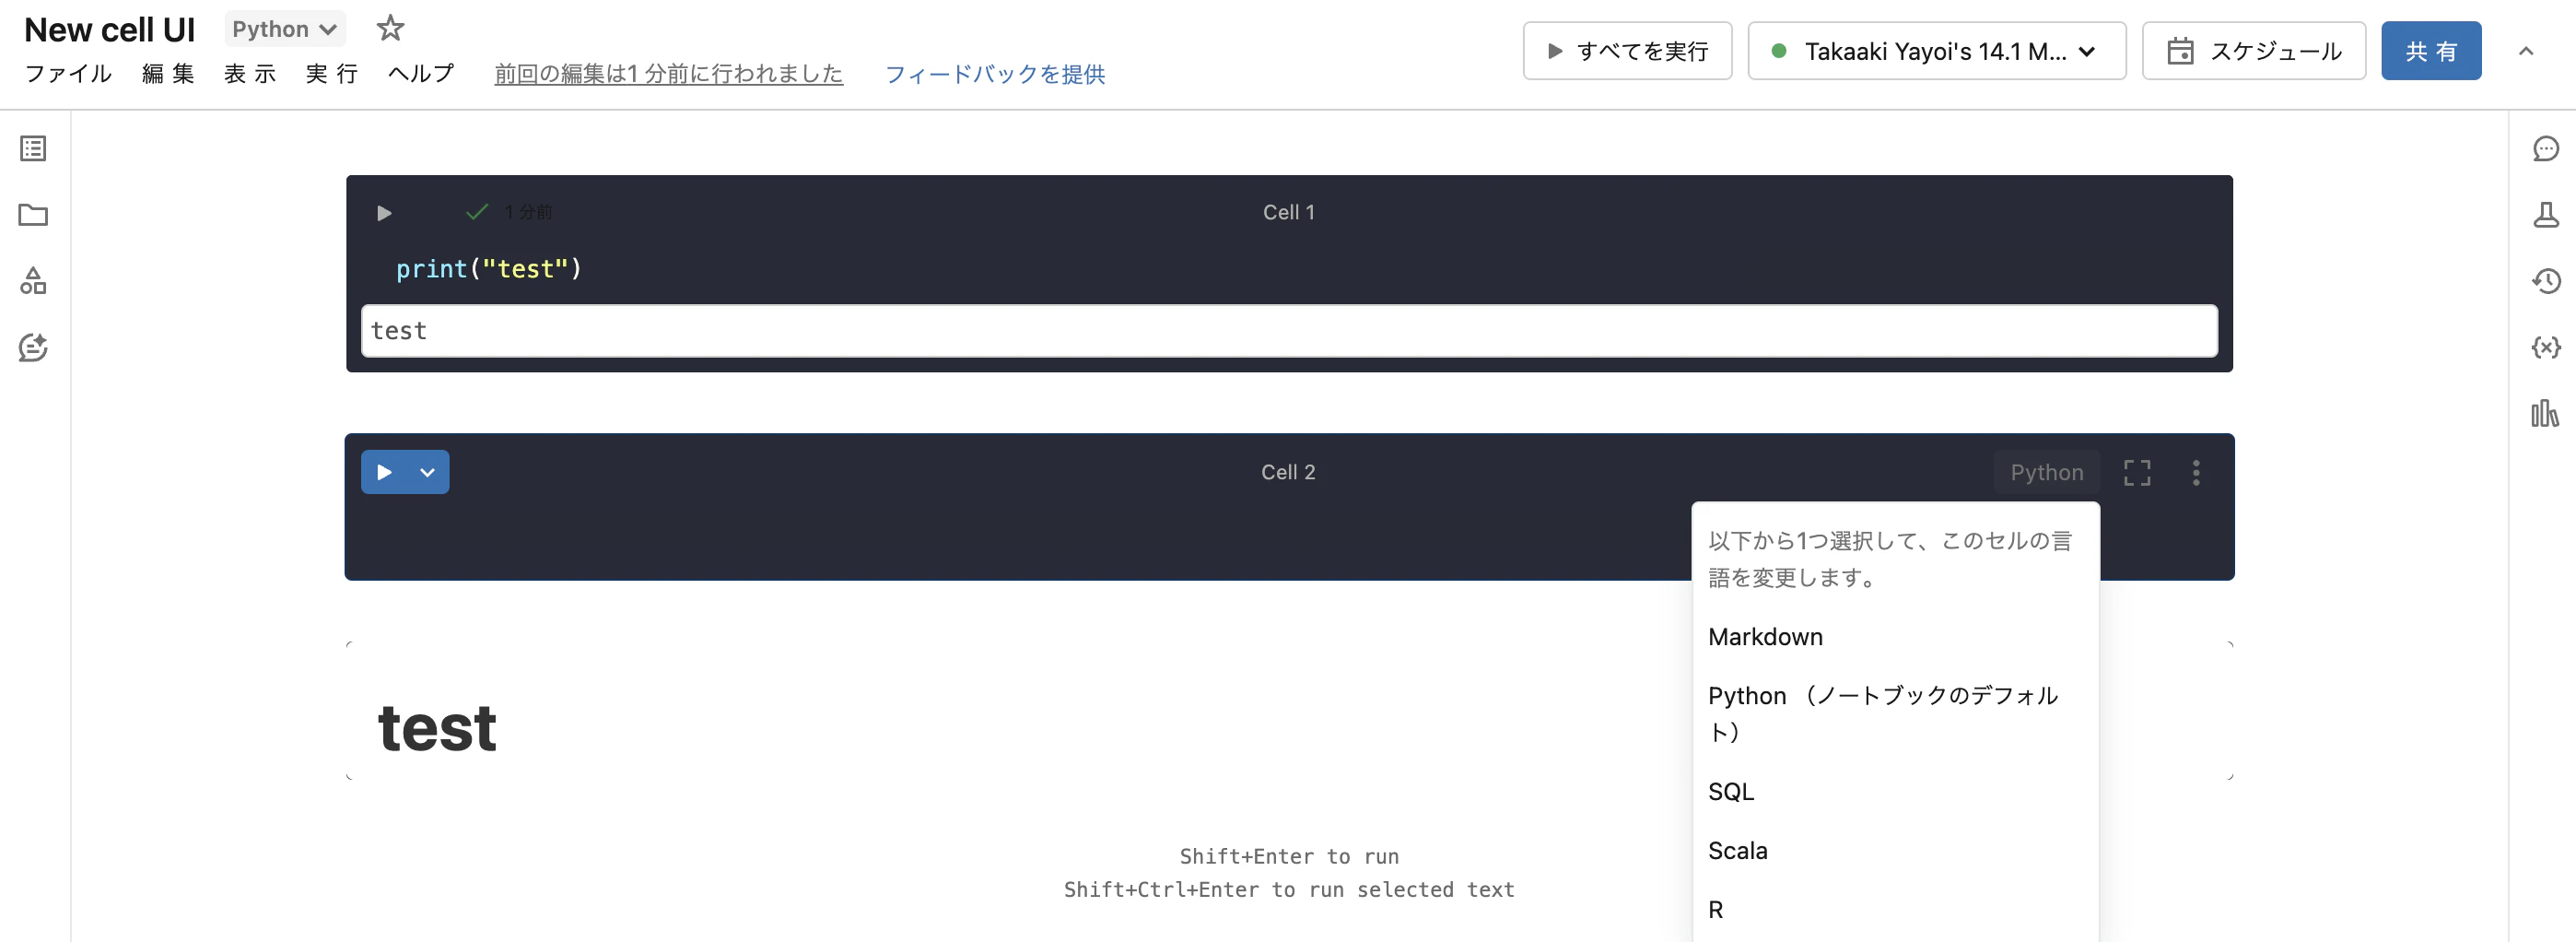Expand Cell 2 to fullscreen view

2137,472
